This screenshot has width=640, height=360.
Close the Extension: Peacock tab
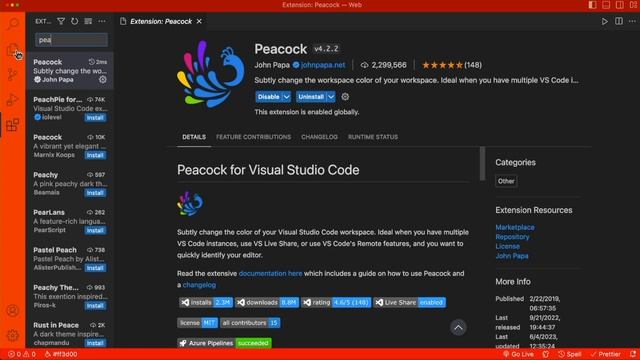[199, 21]
